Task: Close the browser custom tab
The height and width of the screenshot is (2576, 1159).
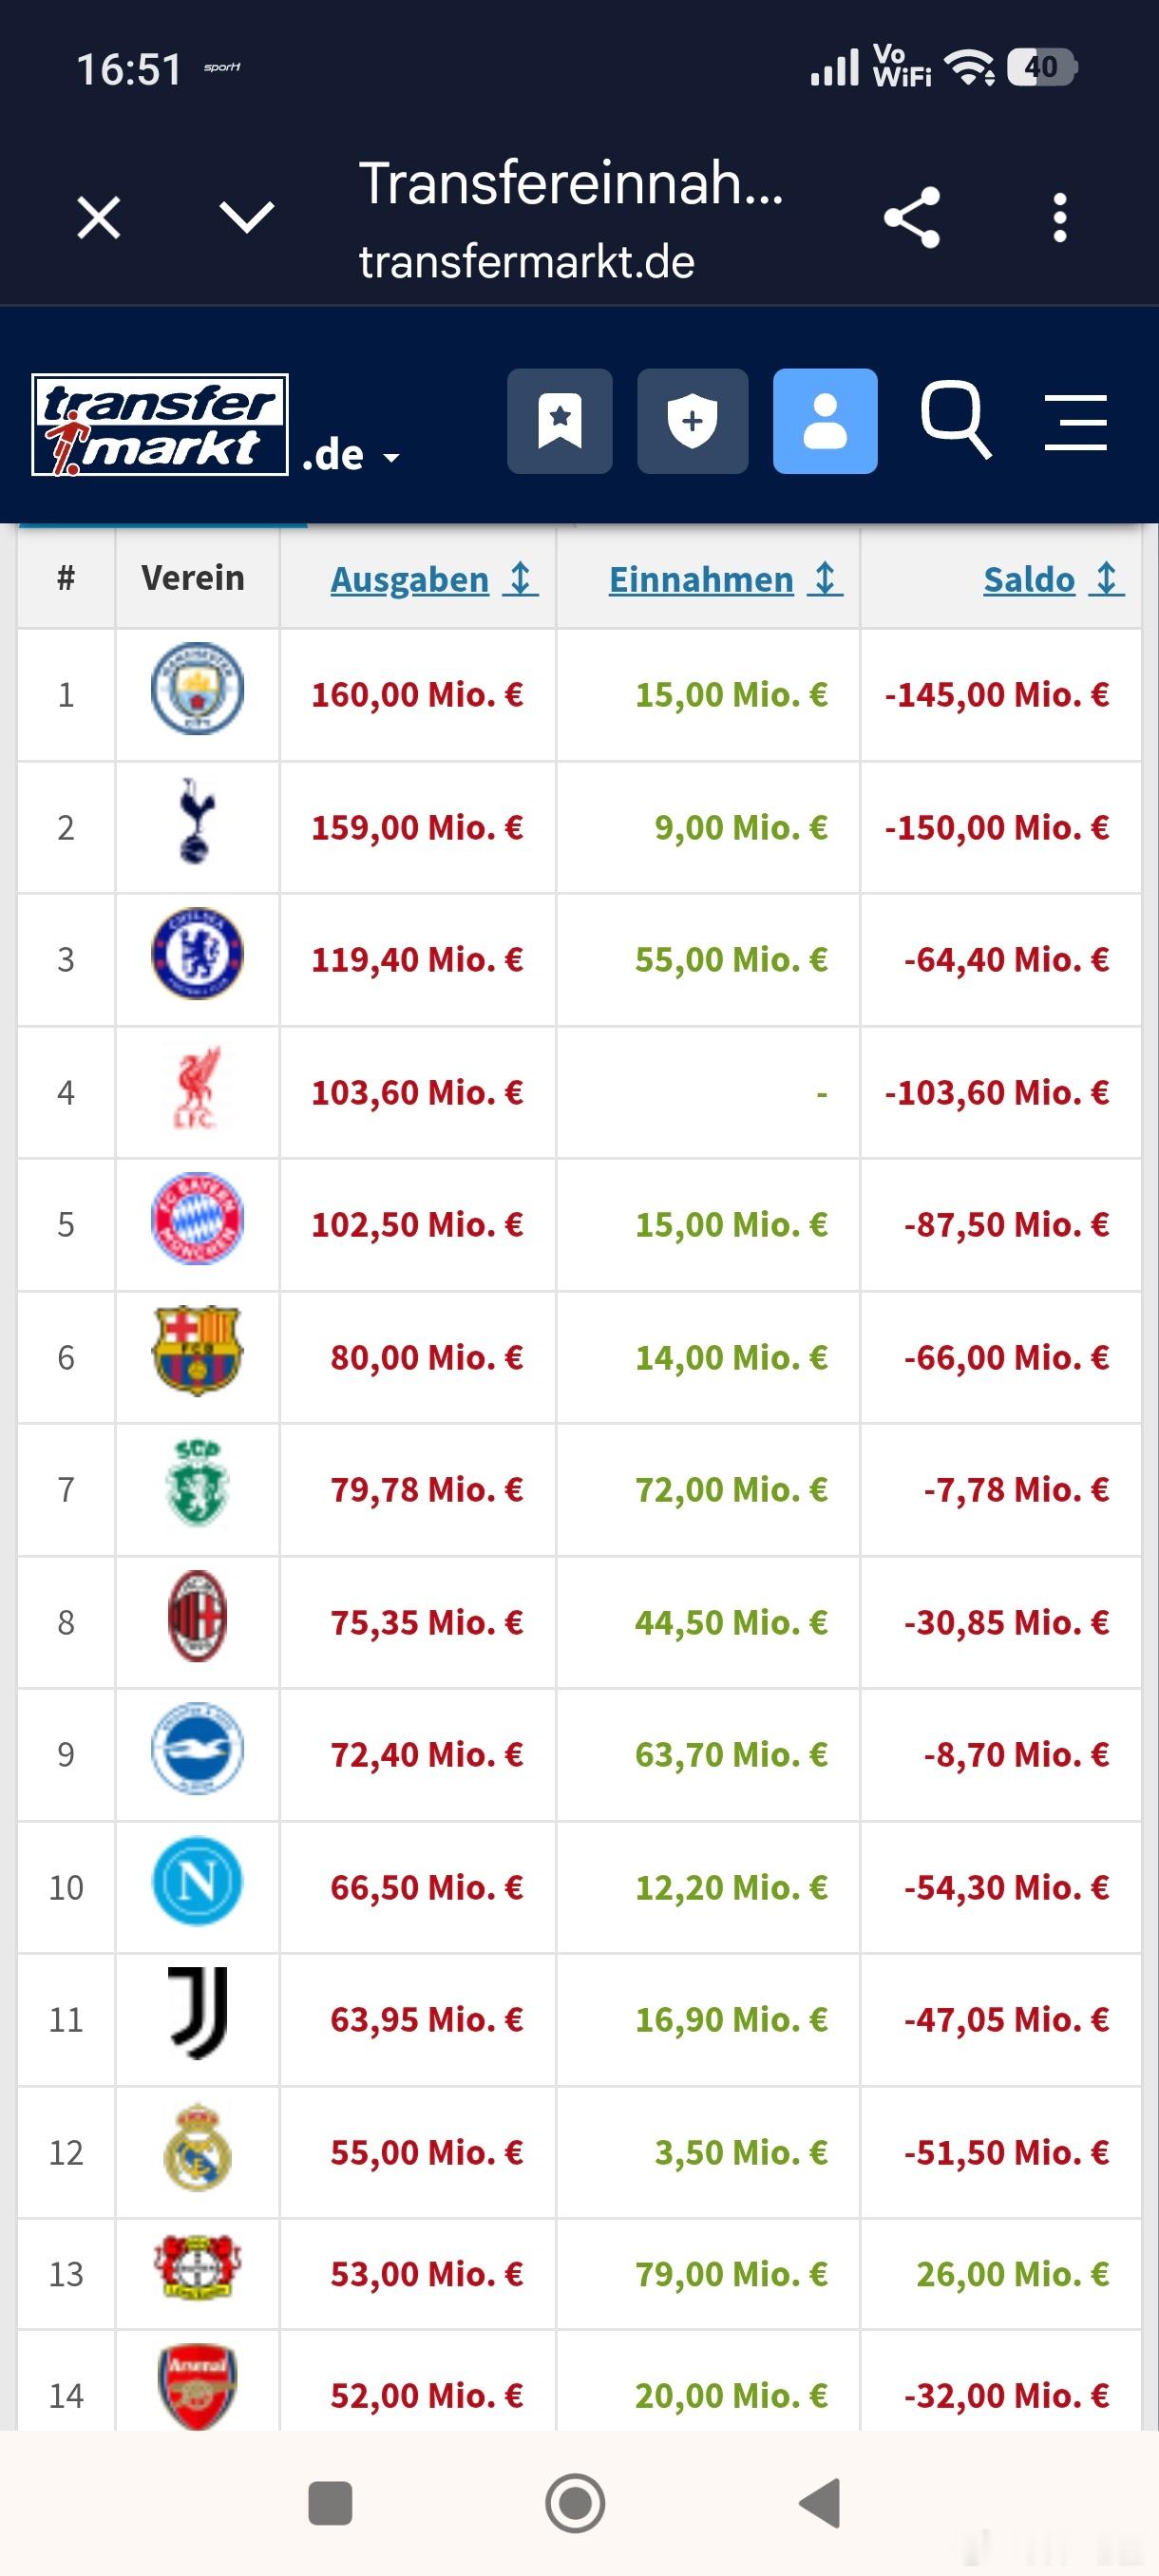Action: 99,217
